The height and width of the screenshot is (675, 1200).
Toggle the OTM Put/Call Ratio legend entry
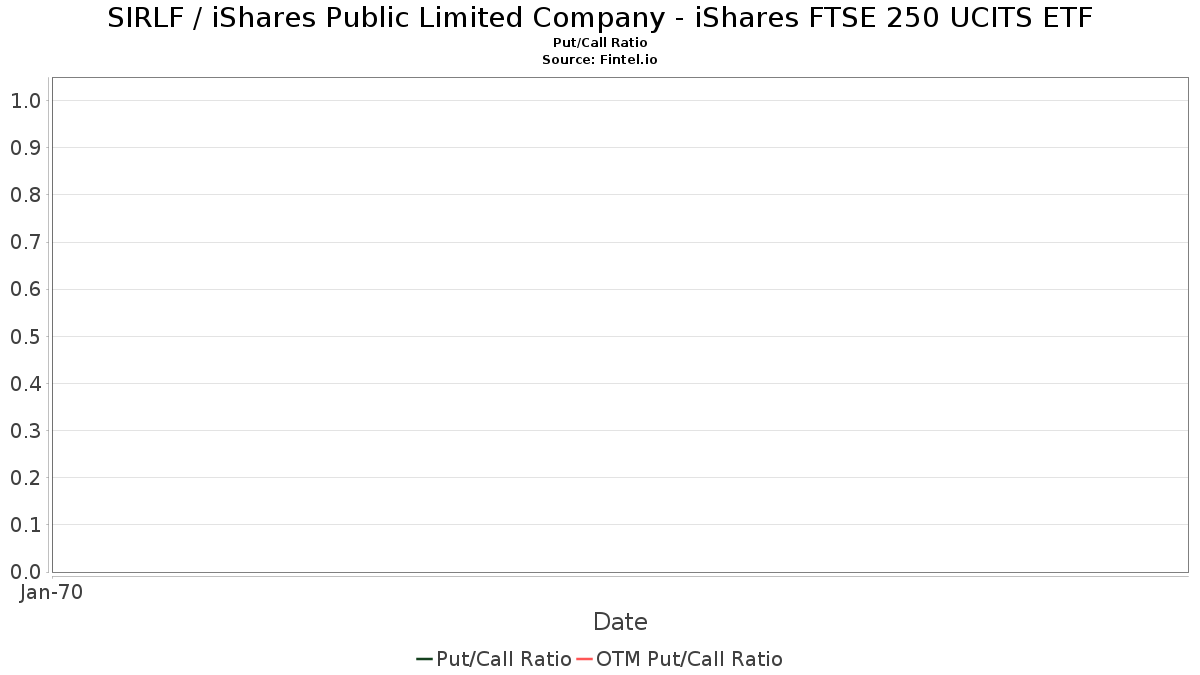click(689, 659)
